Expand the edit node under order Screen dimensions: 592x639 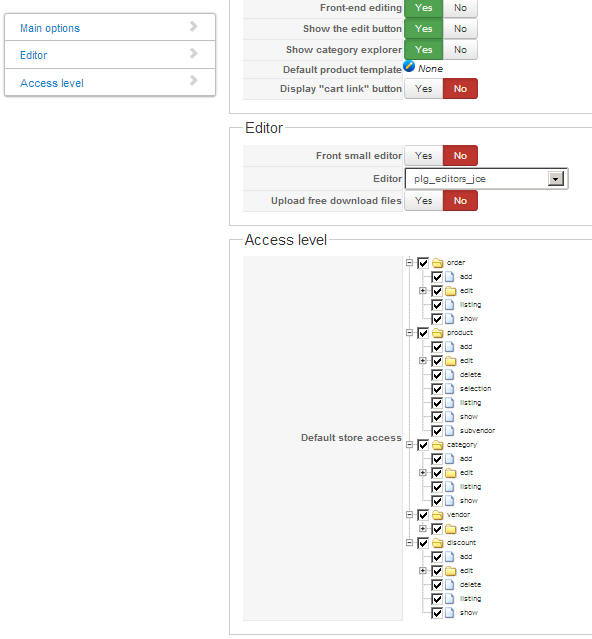(x=423, y=291)
